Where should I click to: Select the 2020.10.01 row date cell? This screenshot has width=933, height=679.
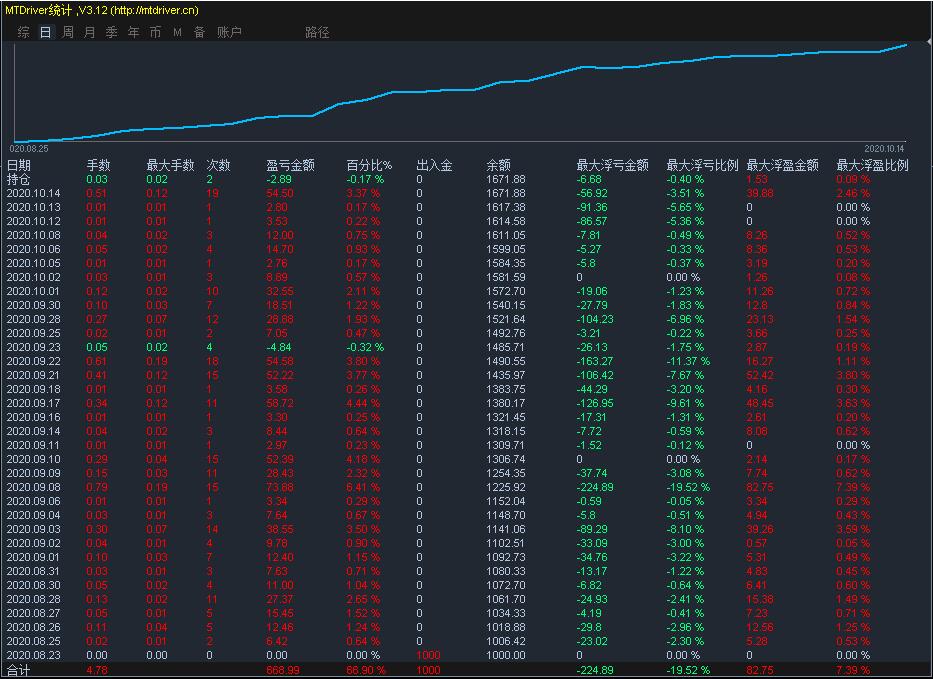pyautogui.click(x=33, y=291)
